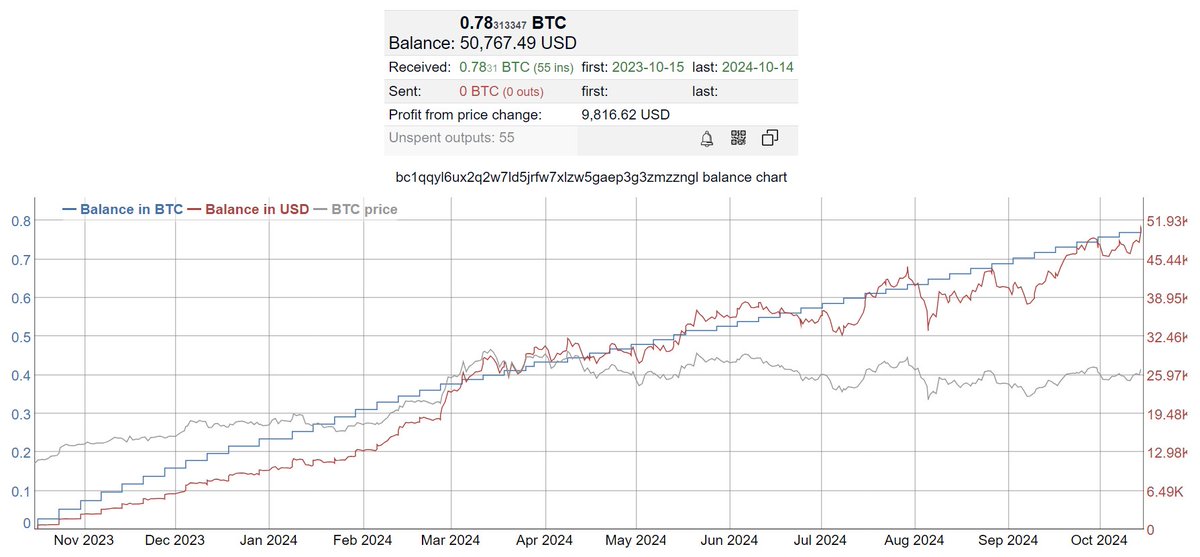Click the 0.4 left axis label
Viewport: 1200px width, 557px height.
pyautogui.click(x=19, y=375)
